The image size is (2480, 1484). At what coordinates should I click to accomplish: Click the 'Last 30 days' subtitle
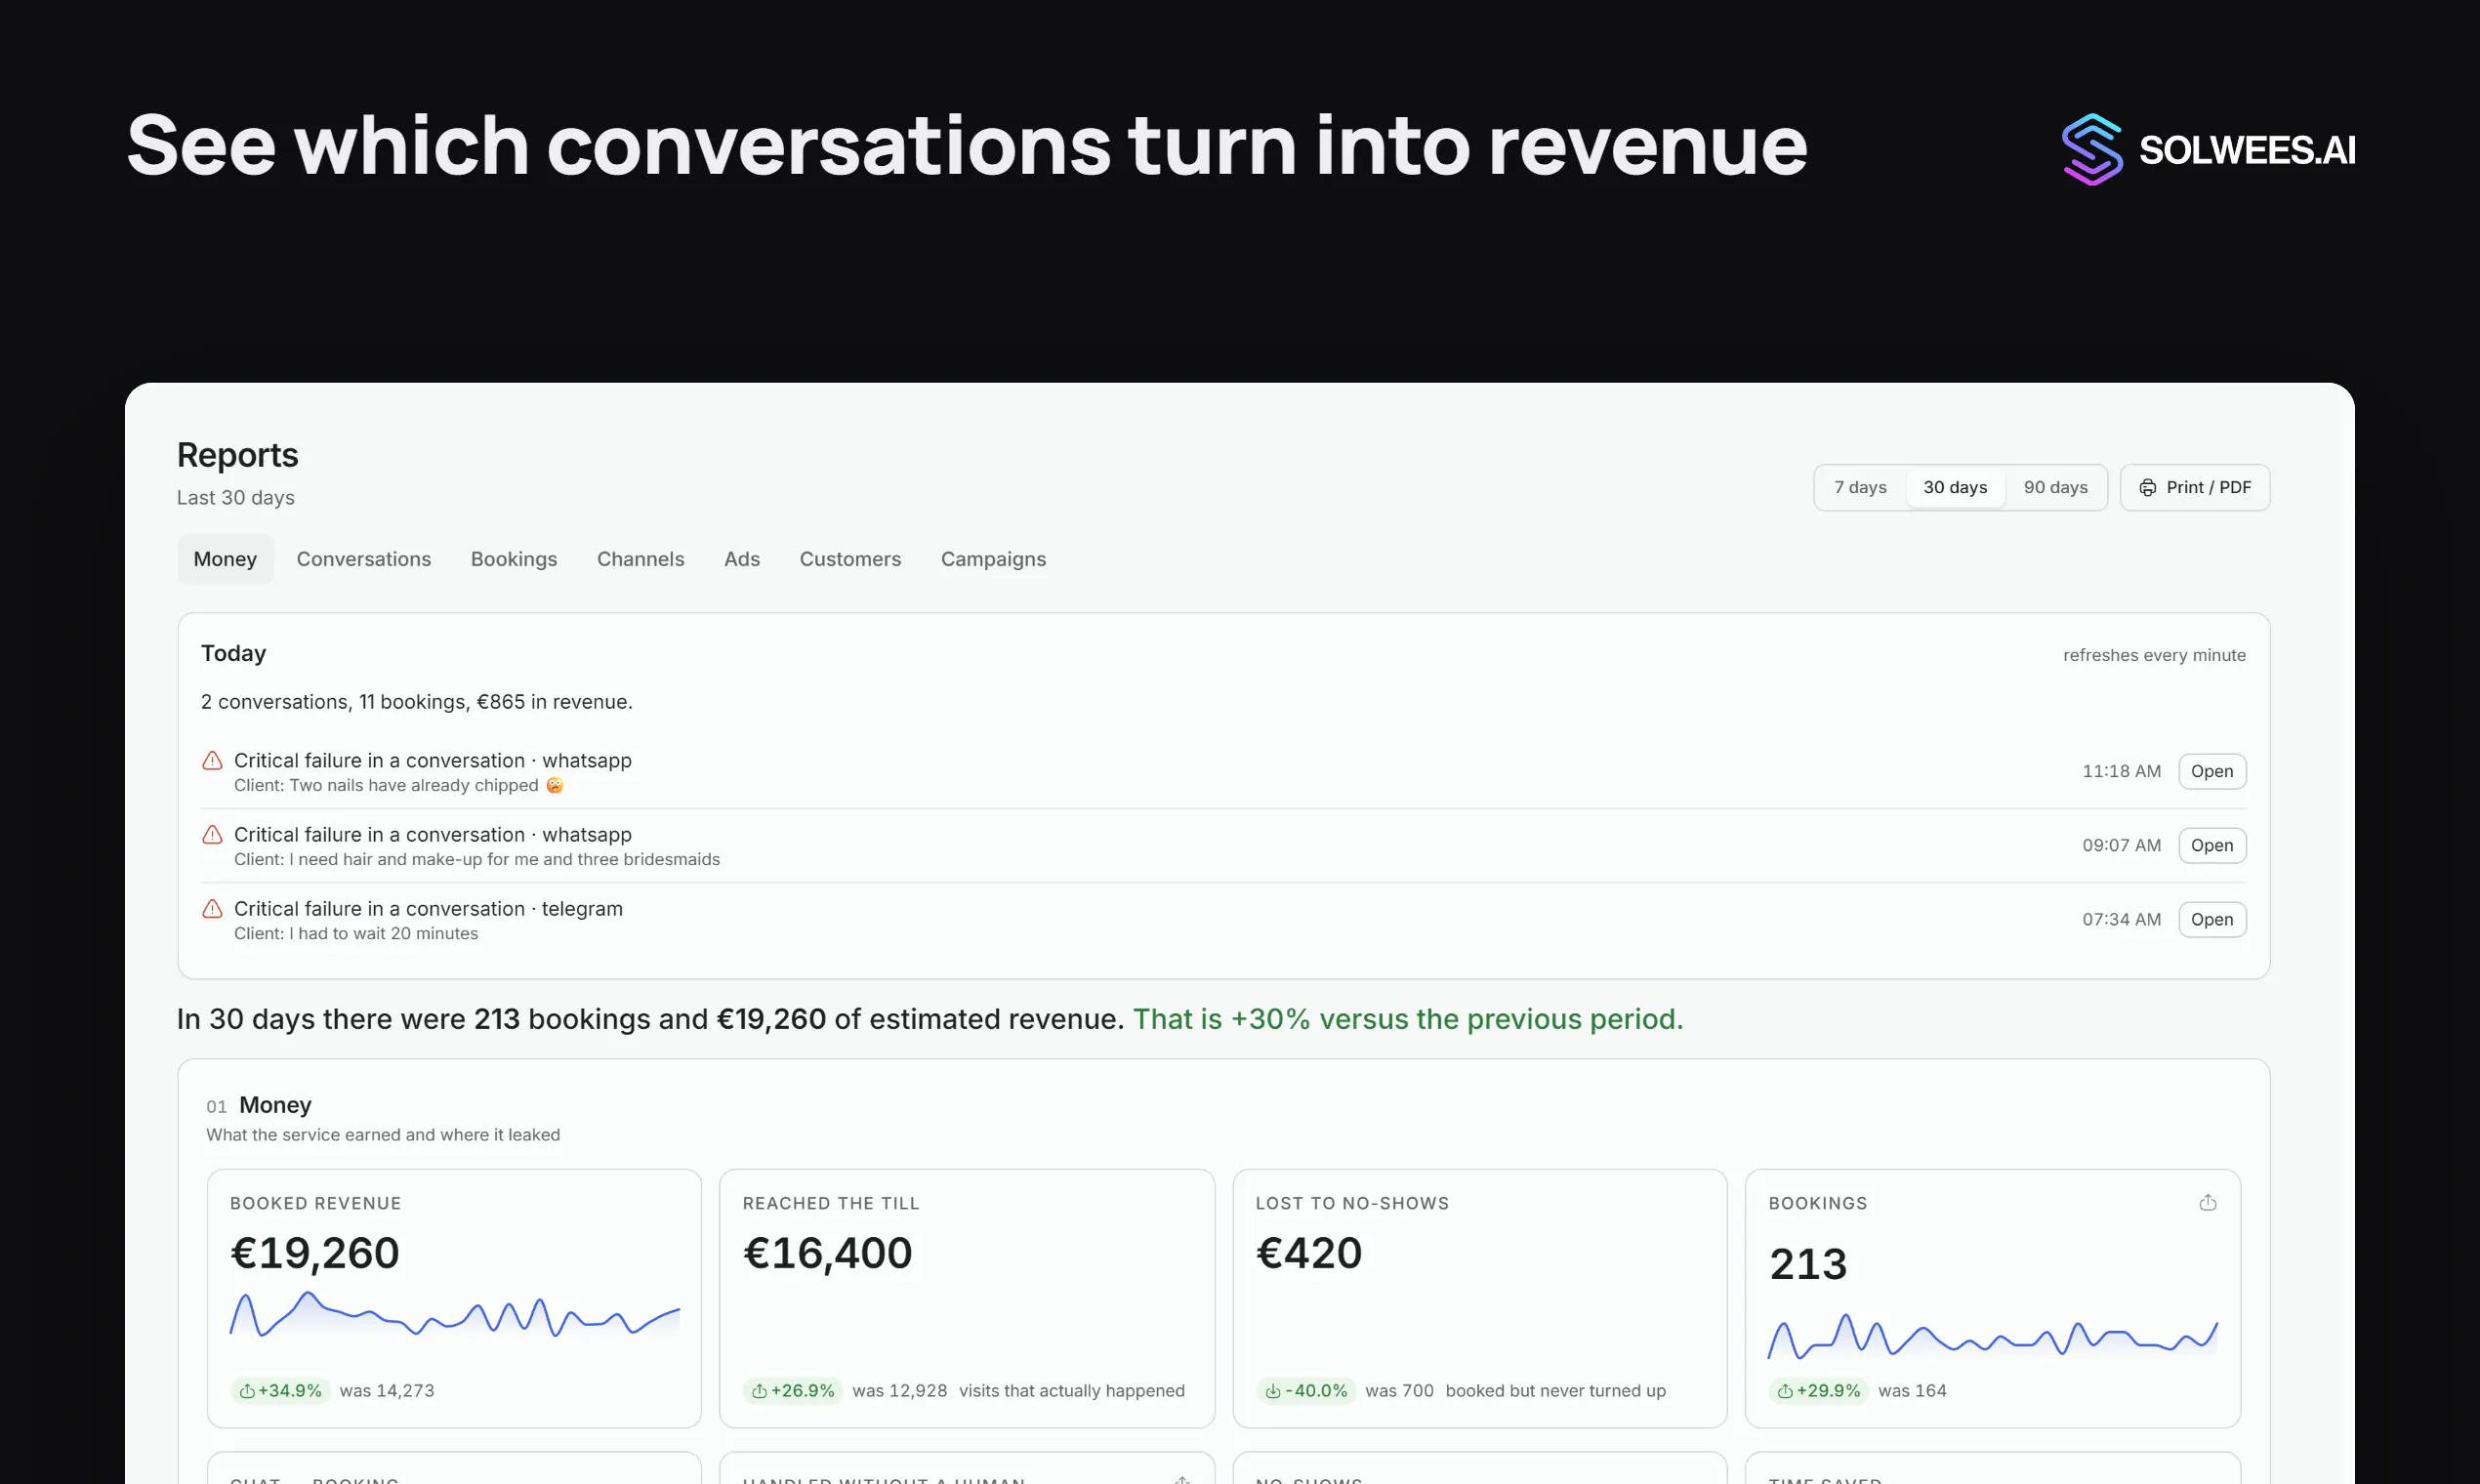(x=236, y=498)
